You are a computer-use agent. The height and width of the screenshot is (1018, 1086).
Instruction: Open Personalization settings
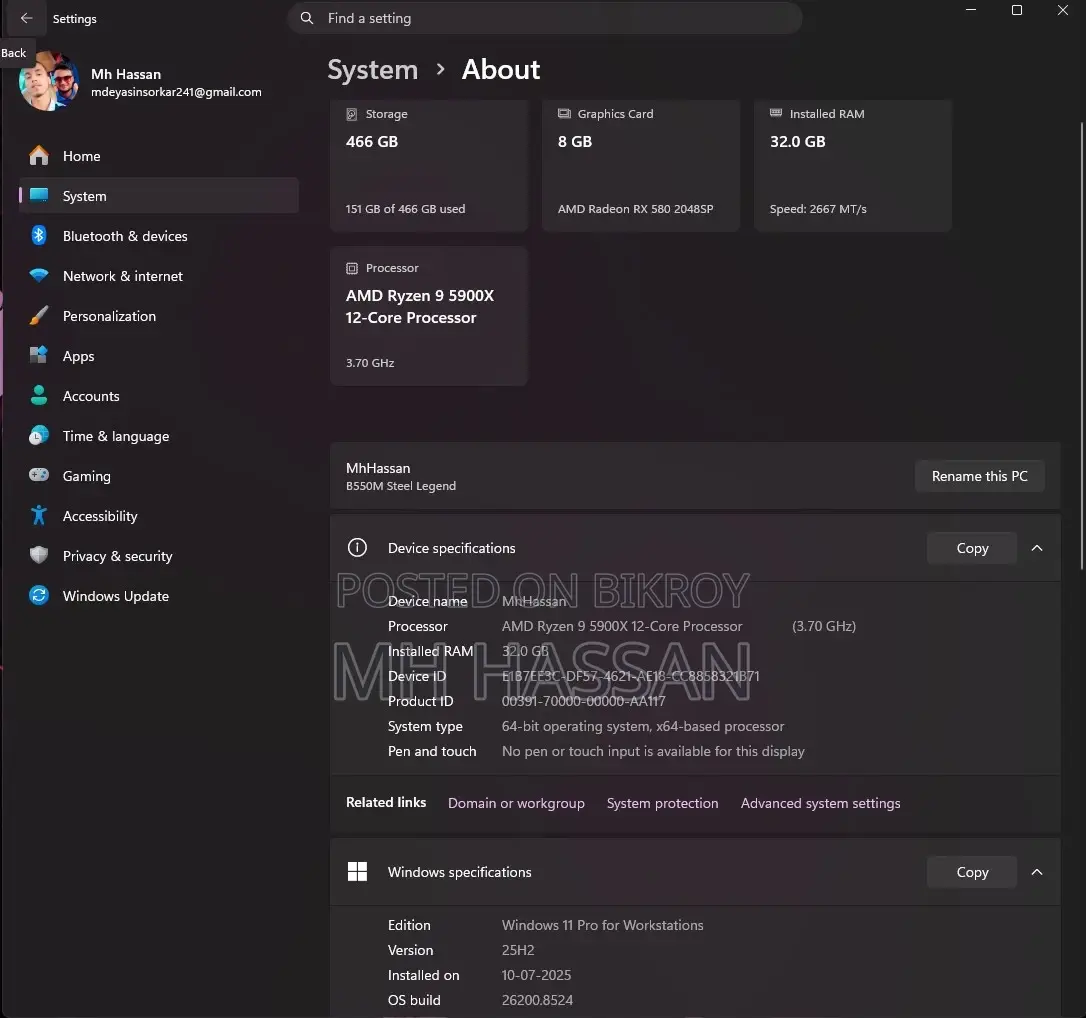(159, 316)
